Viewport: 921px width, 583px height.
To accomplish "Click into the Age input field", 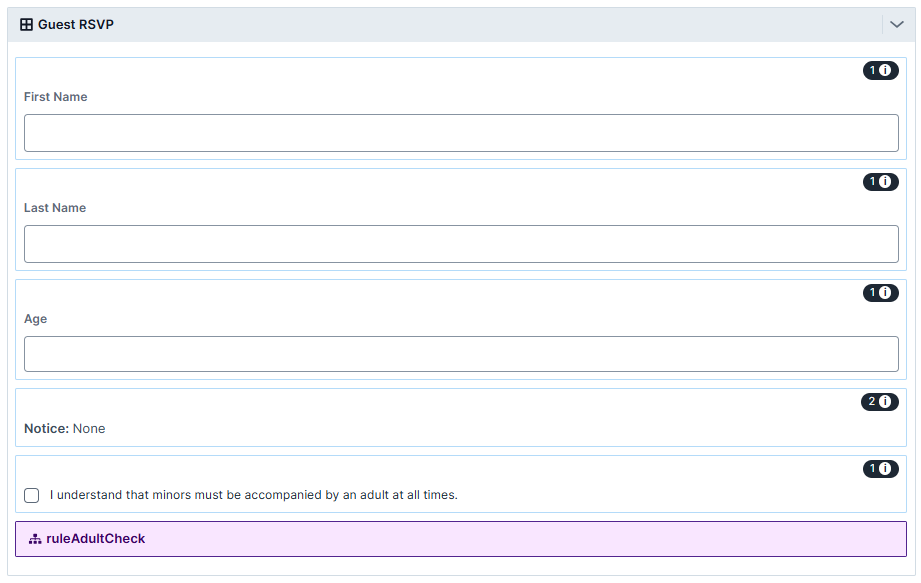I will tap(461, 354).
